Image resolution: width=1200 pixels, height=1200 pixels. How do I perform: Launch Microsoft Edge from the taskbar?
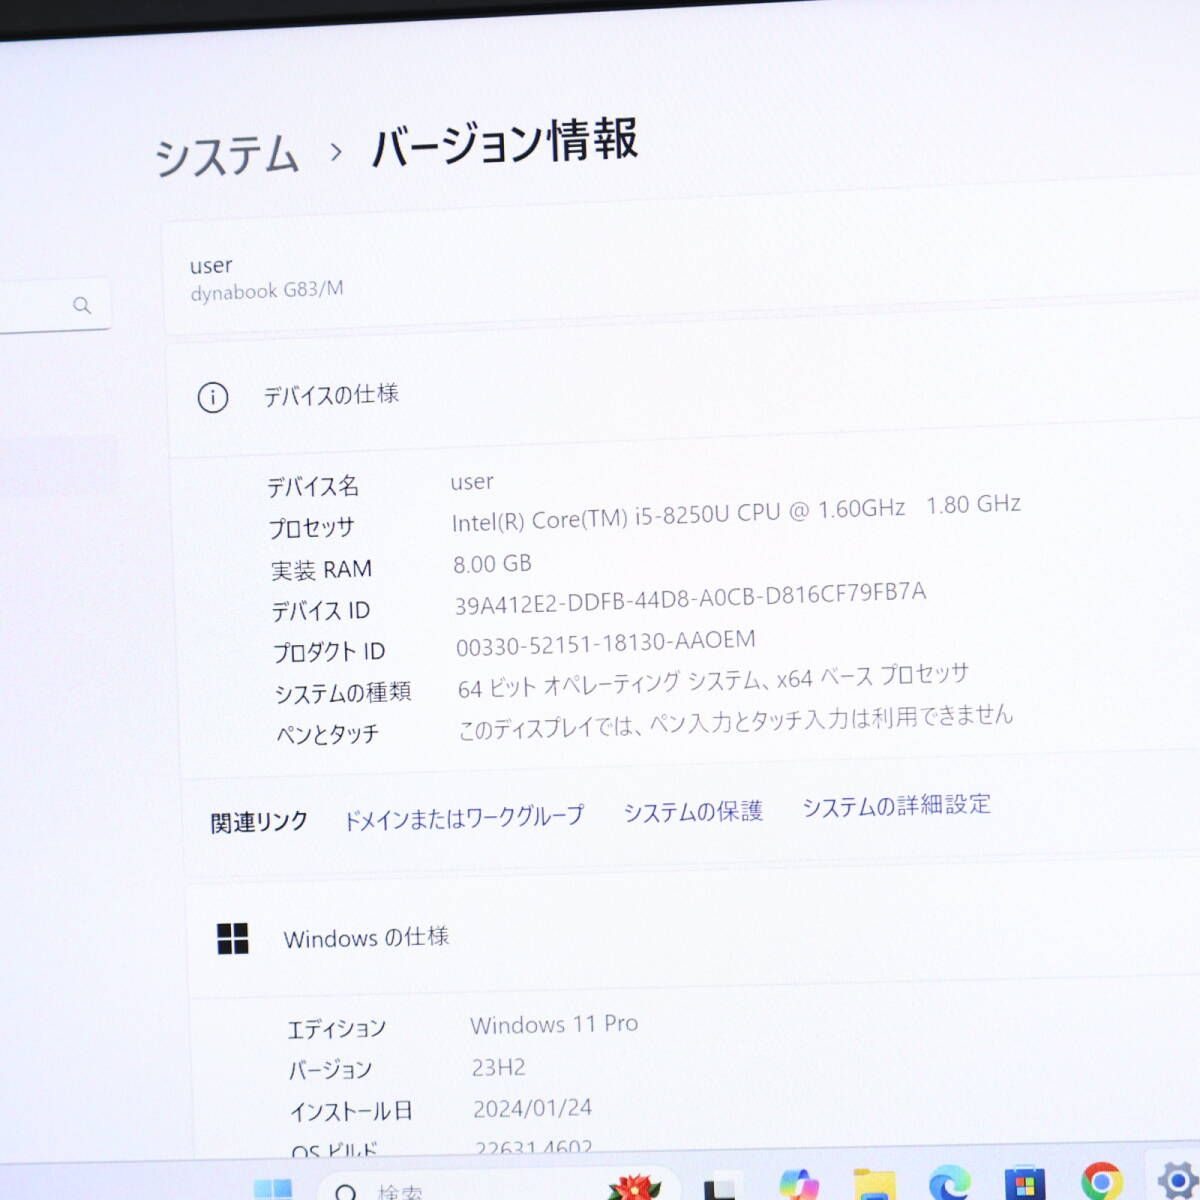coord(948,1184)
